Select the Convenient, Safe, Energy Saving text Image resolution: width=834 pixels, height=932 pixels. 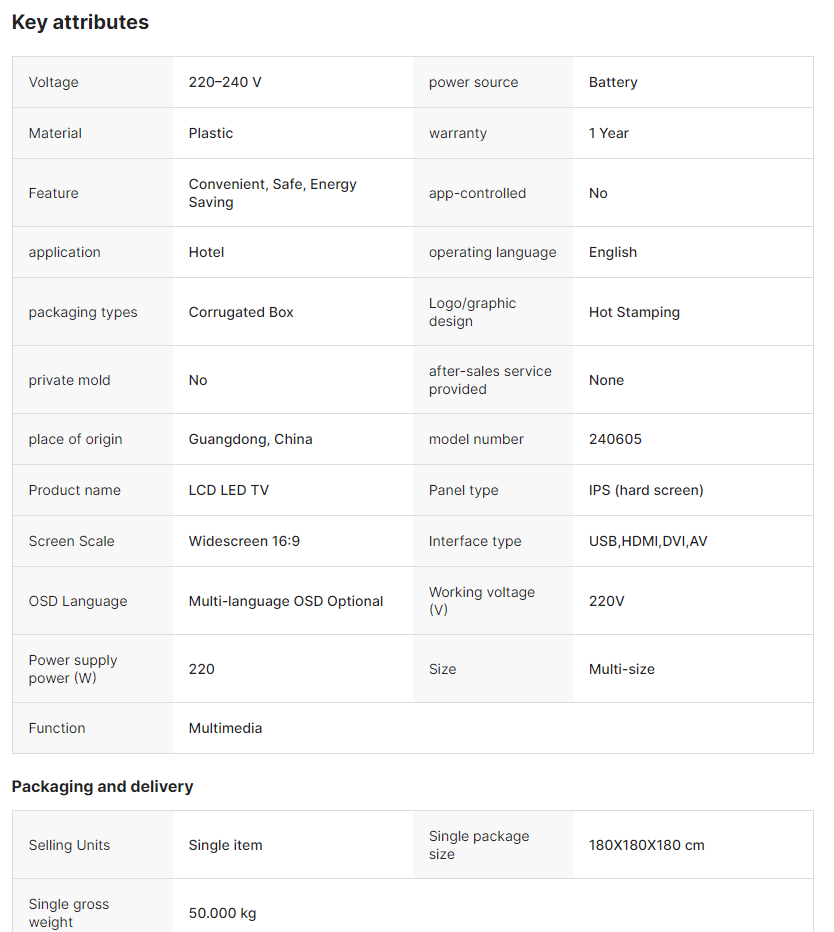pyautogui.click(x=272, y=193)
